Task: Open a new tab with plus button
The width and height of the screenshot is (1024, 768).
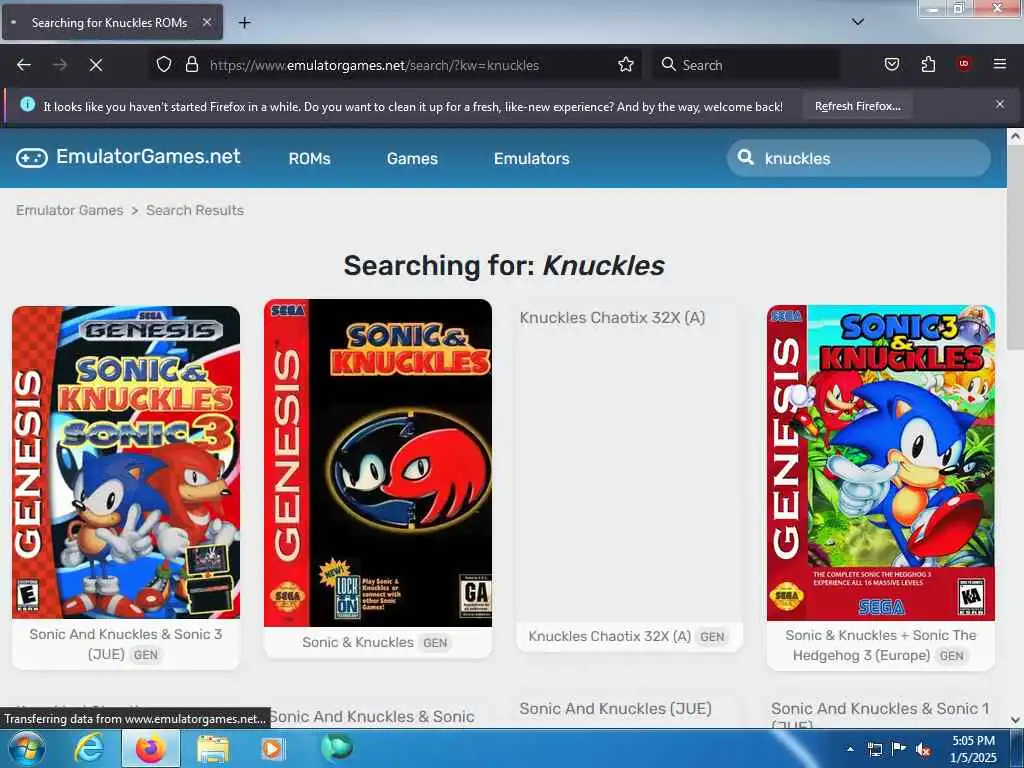Action: click(x=244, y=23)
